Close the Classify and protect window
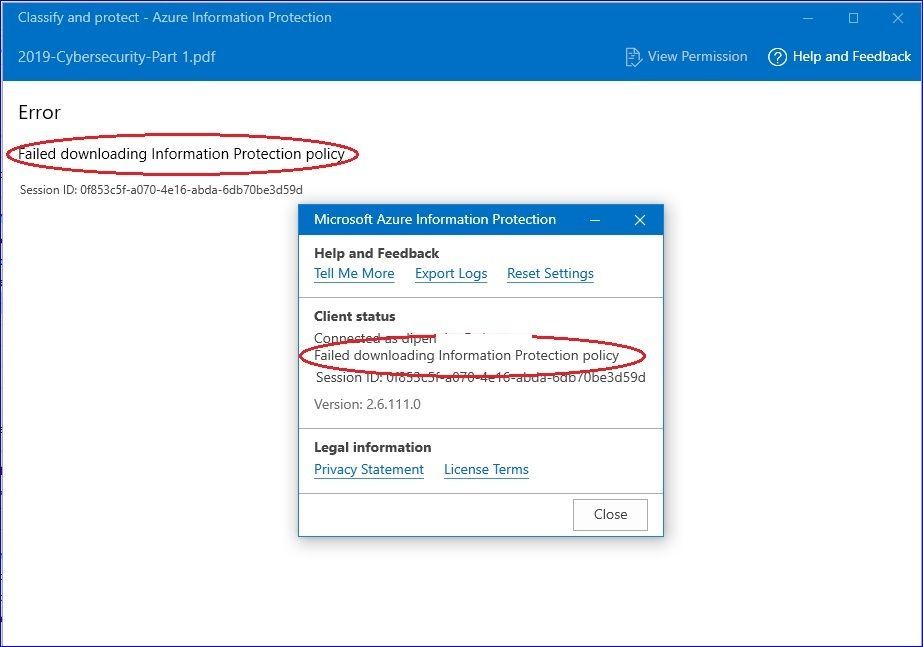 [898, 18]
